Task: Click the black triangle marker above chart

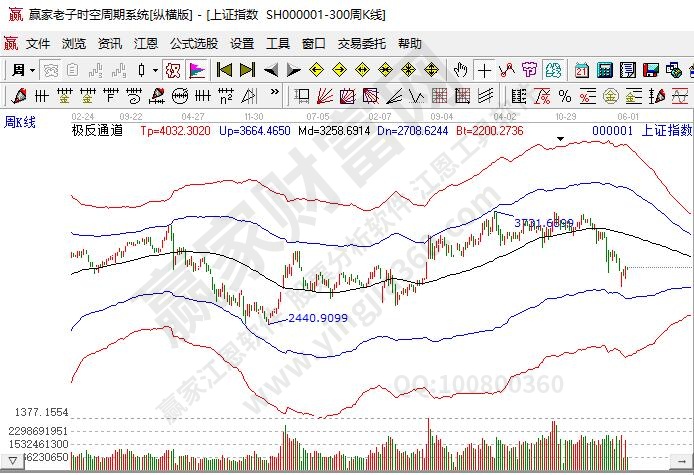Action: click(x=562, y=140)
